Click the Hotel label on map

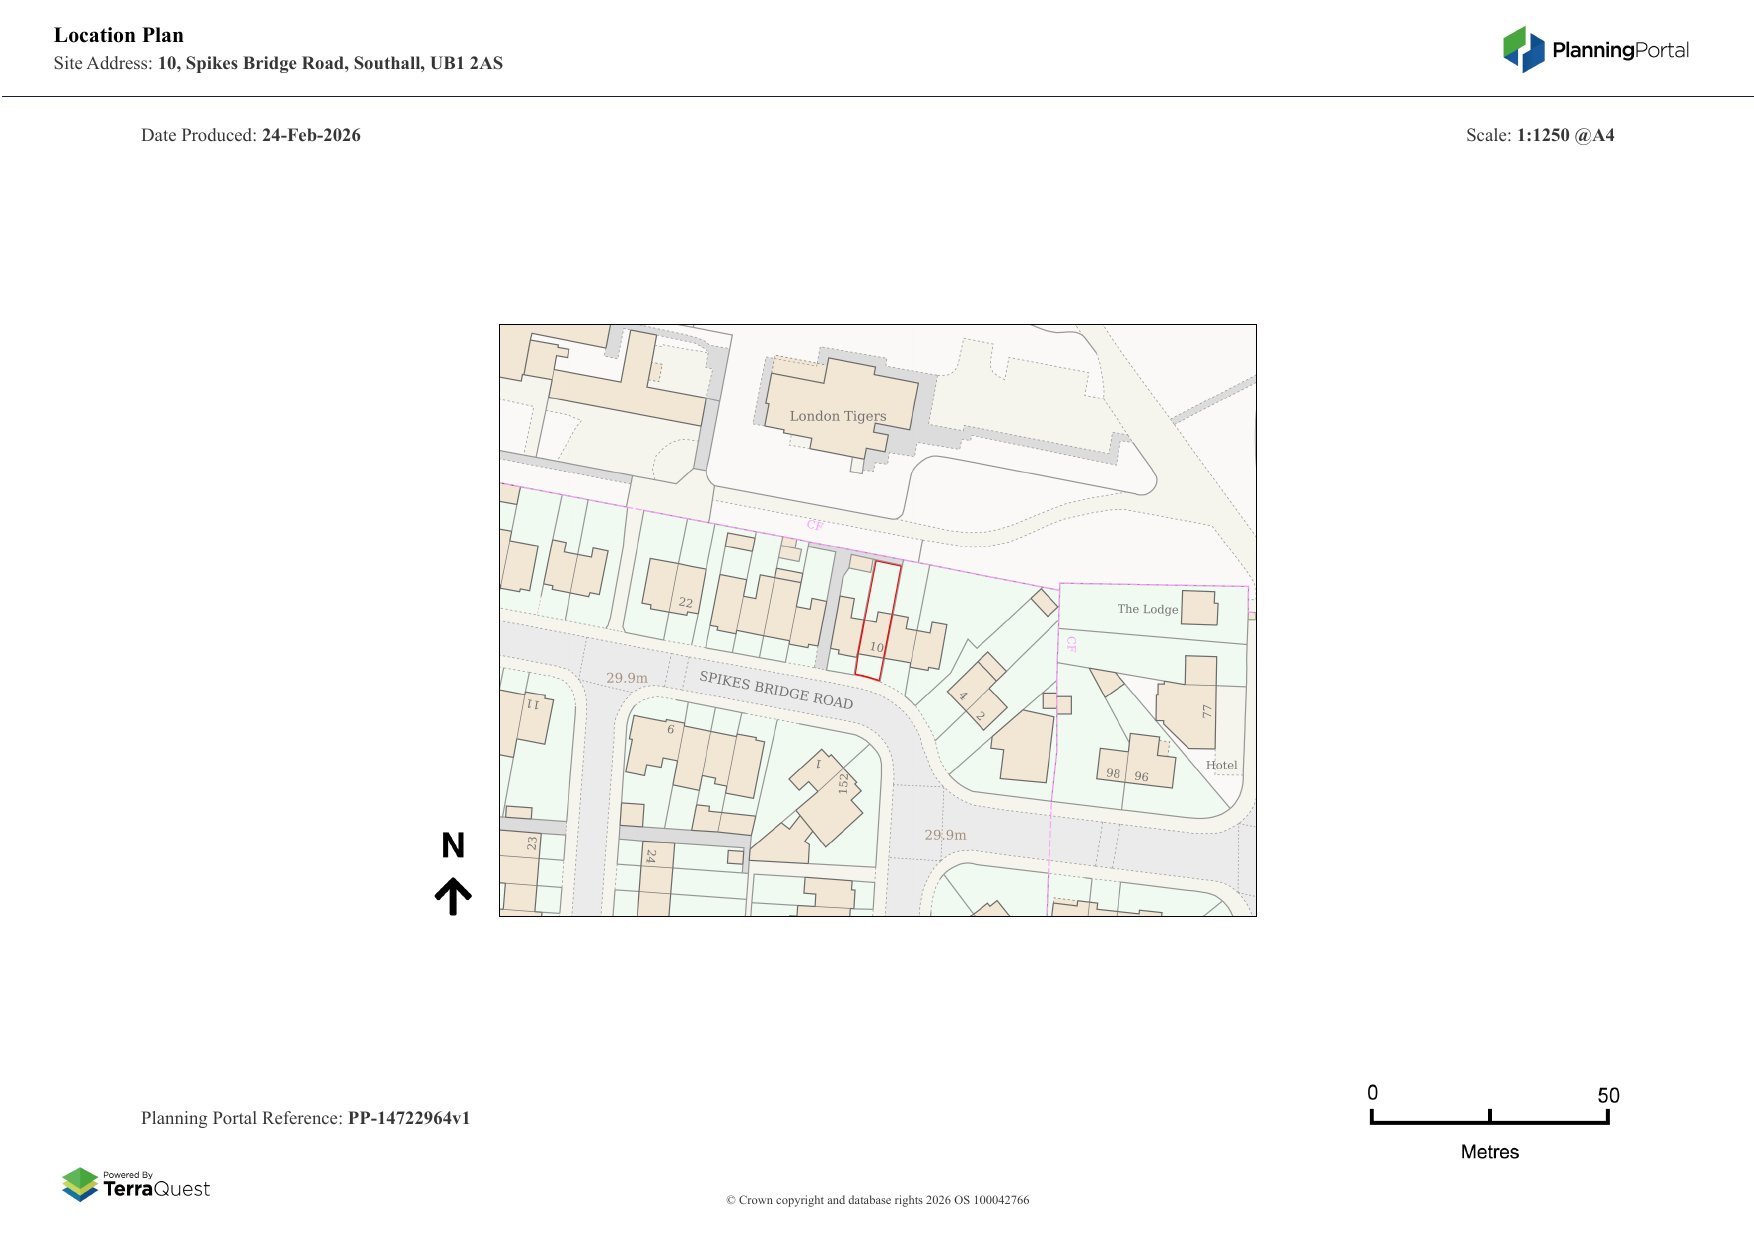1221,765
